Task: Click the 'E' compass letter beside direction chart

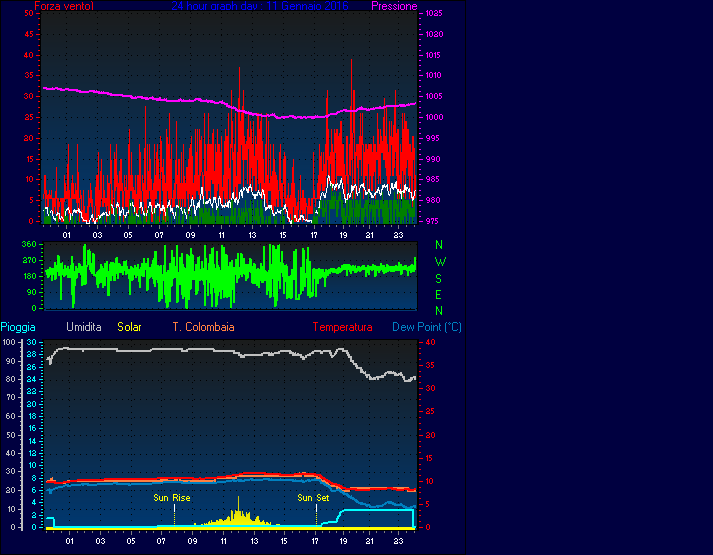Action: click(438, 295)
